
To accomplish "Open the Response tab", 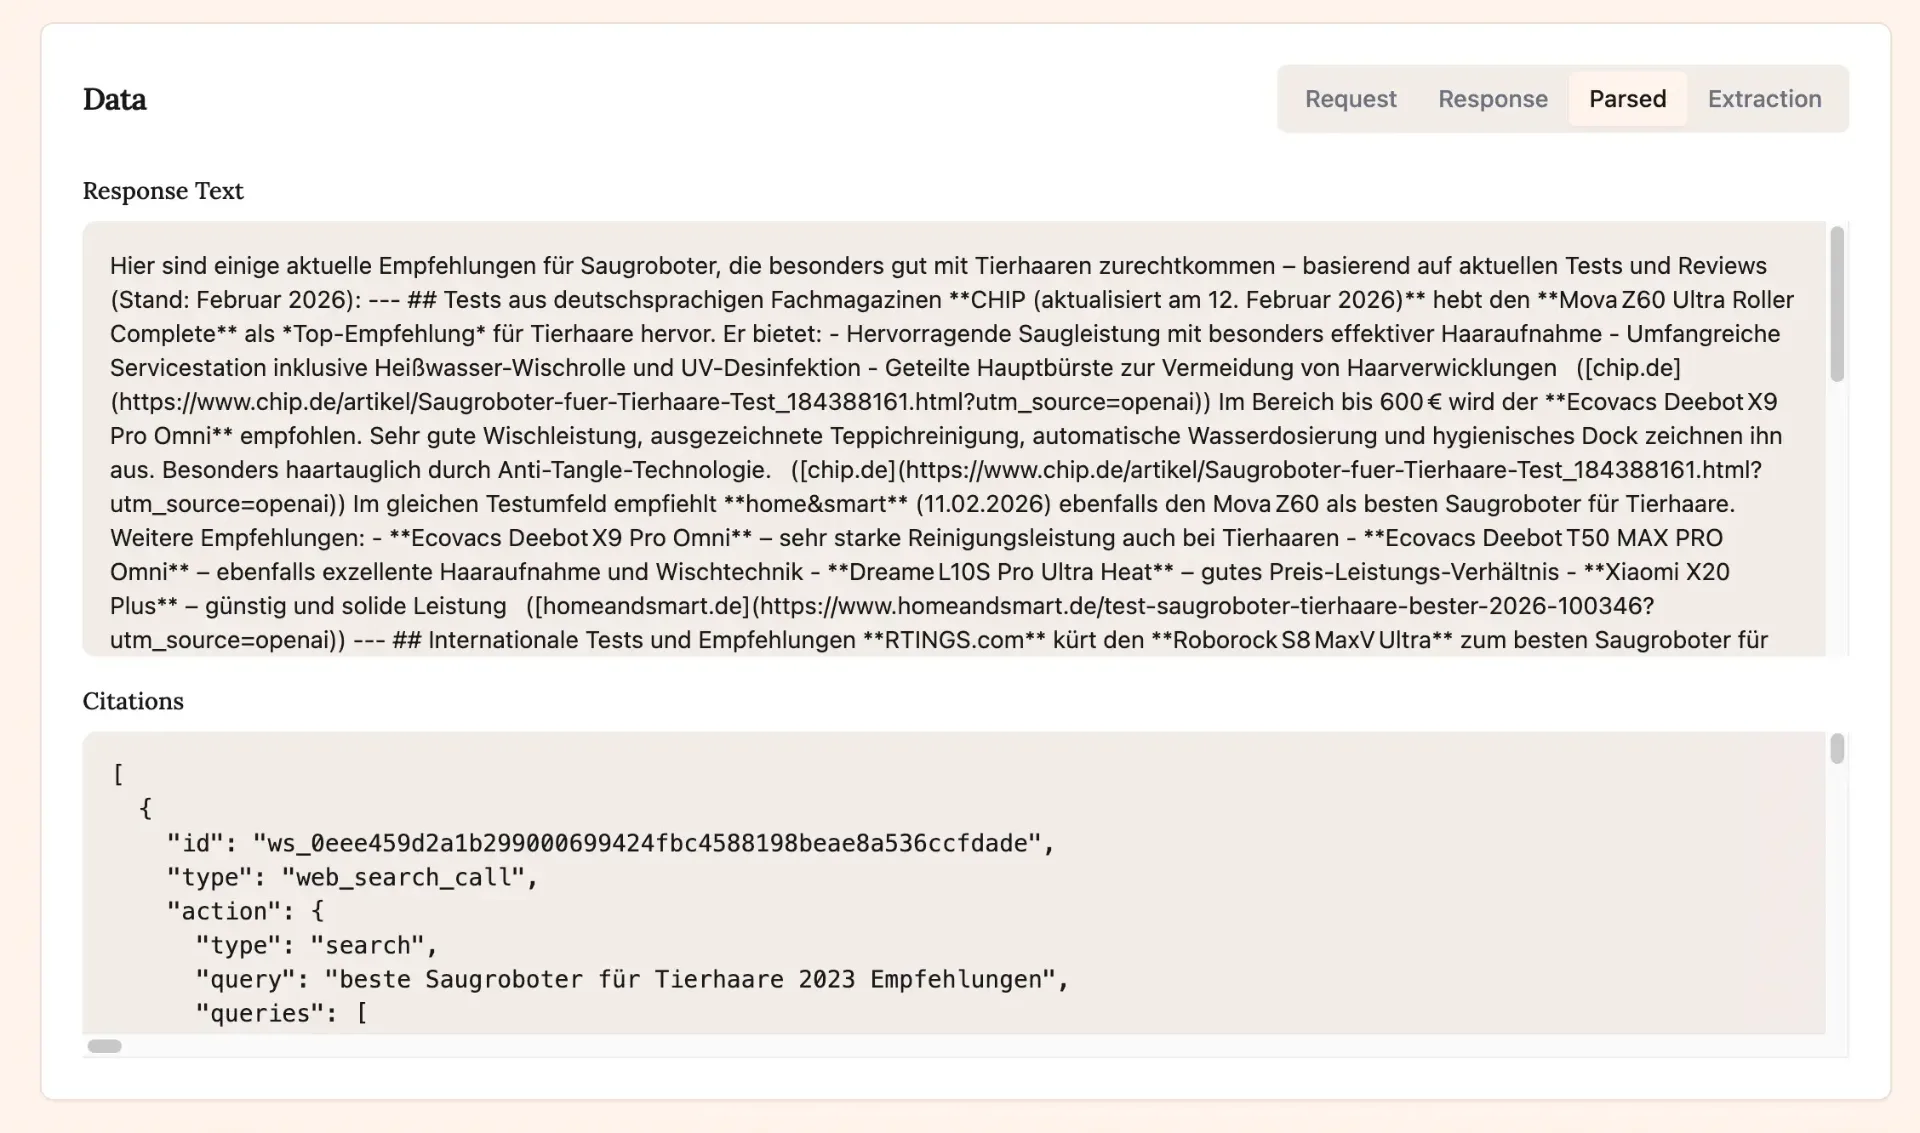I will point(1492,99).
